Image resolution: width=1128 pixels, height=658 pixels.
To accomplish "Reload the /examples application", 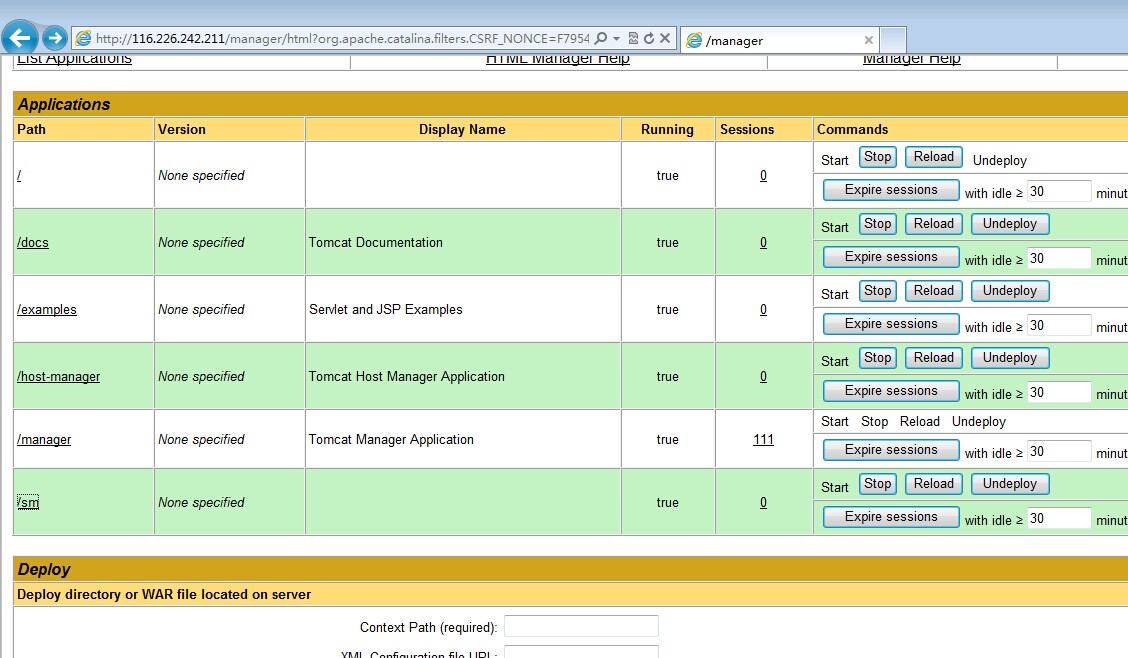I will 934,291.
